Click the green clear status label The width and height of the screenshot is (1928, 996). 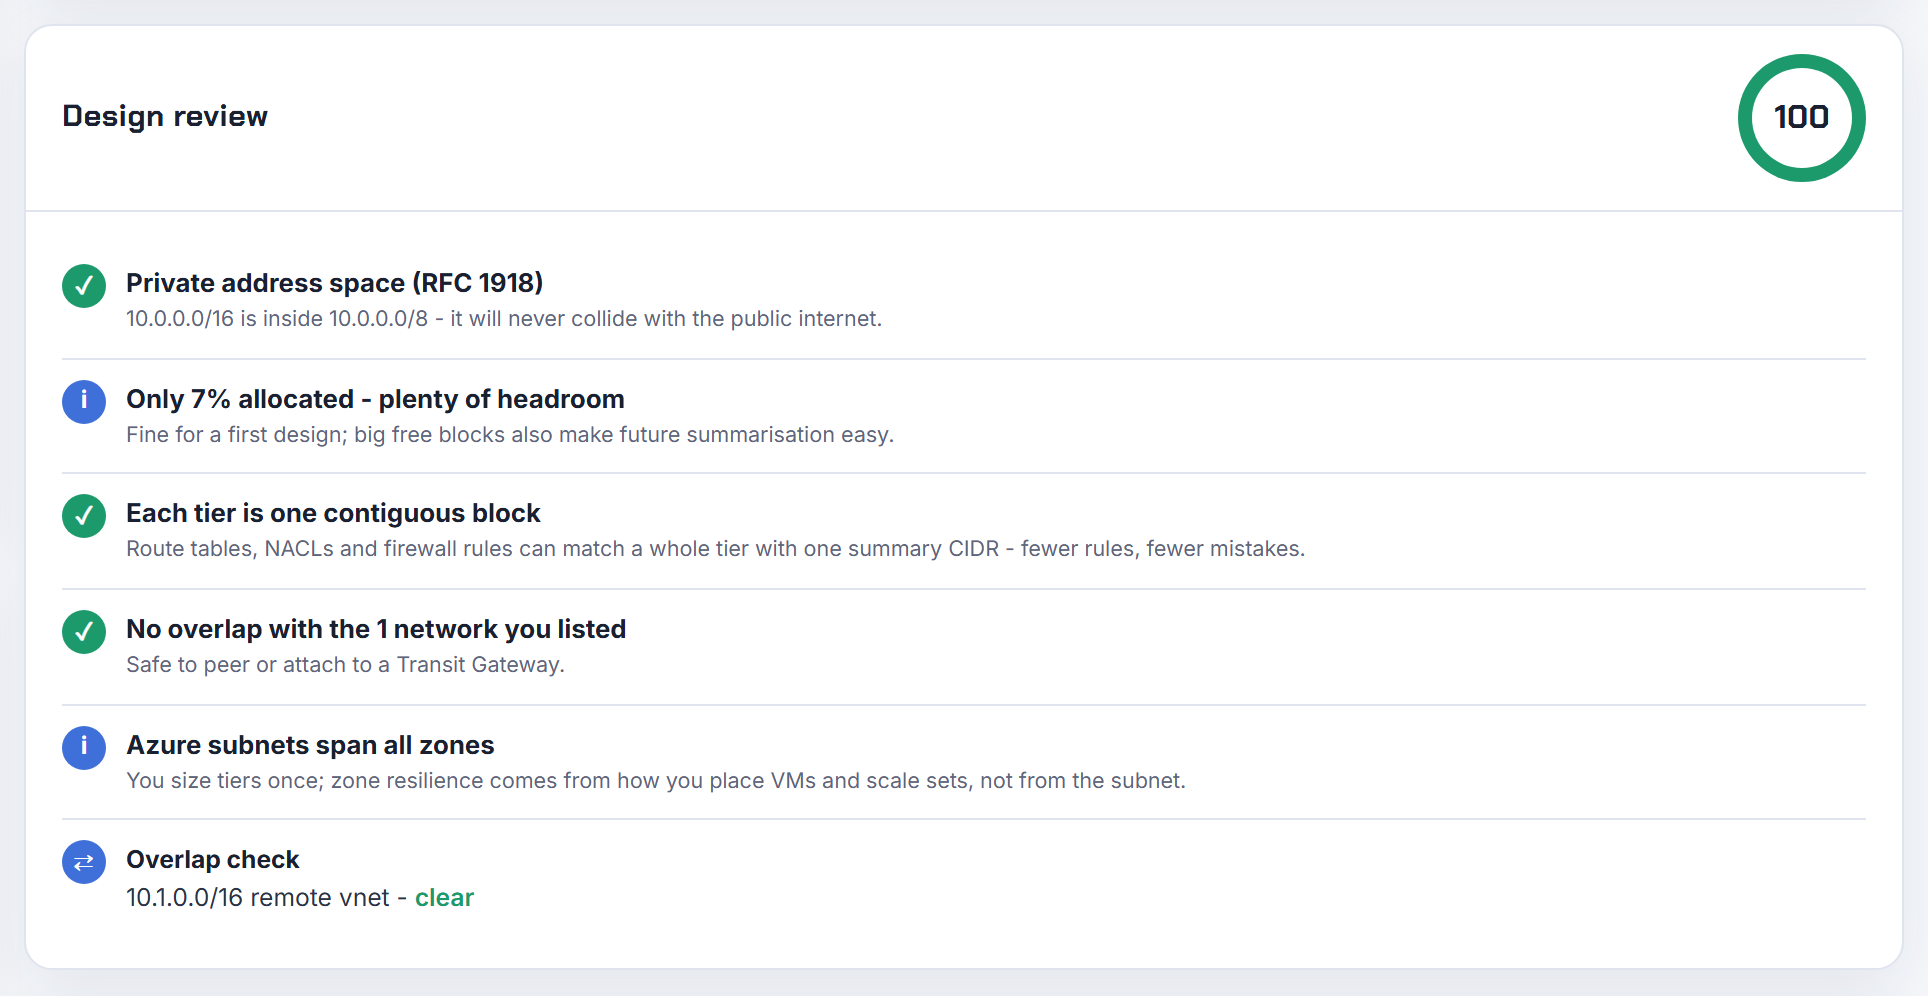coord(444,898)
